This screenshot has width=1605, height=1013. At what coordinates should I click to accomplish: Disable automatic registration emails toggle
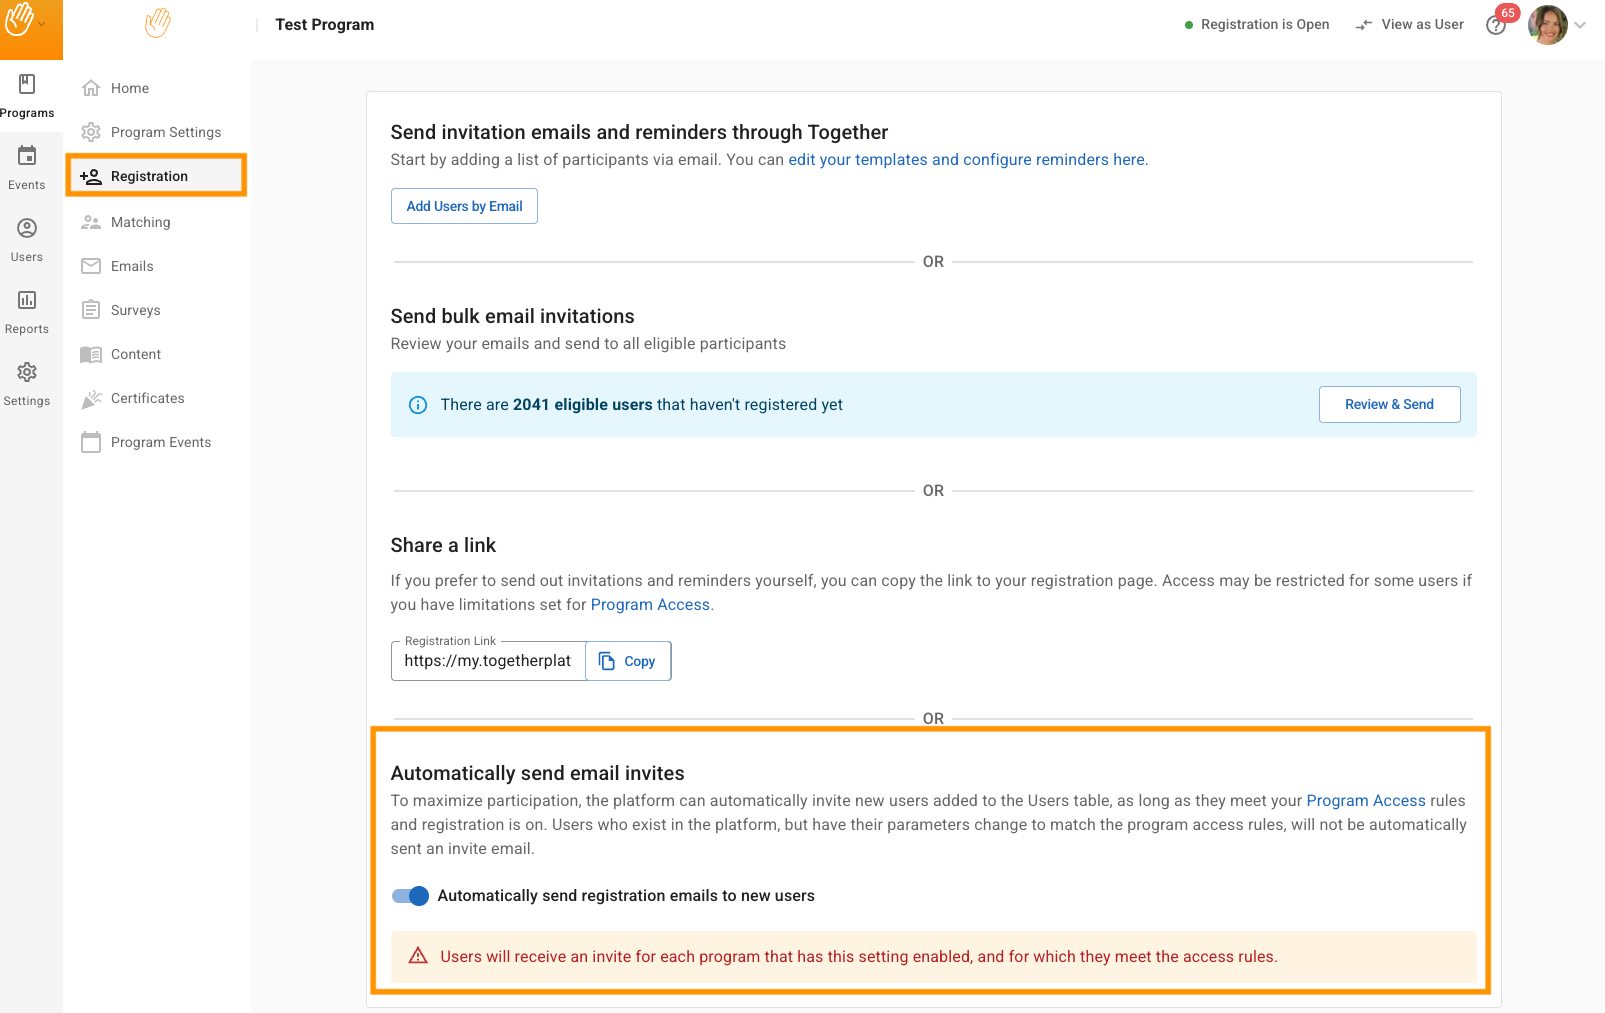click(411, 896)
